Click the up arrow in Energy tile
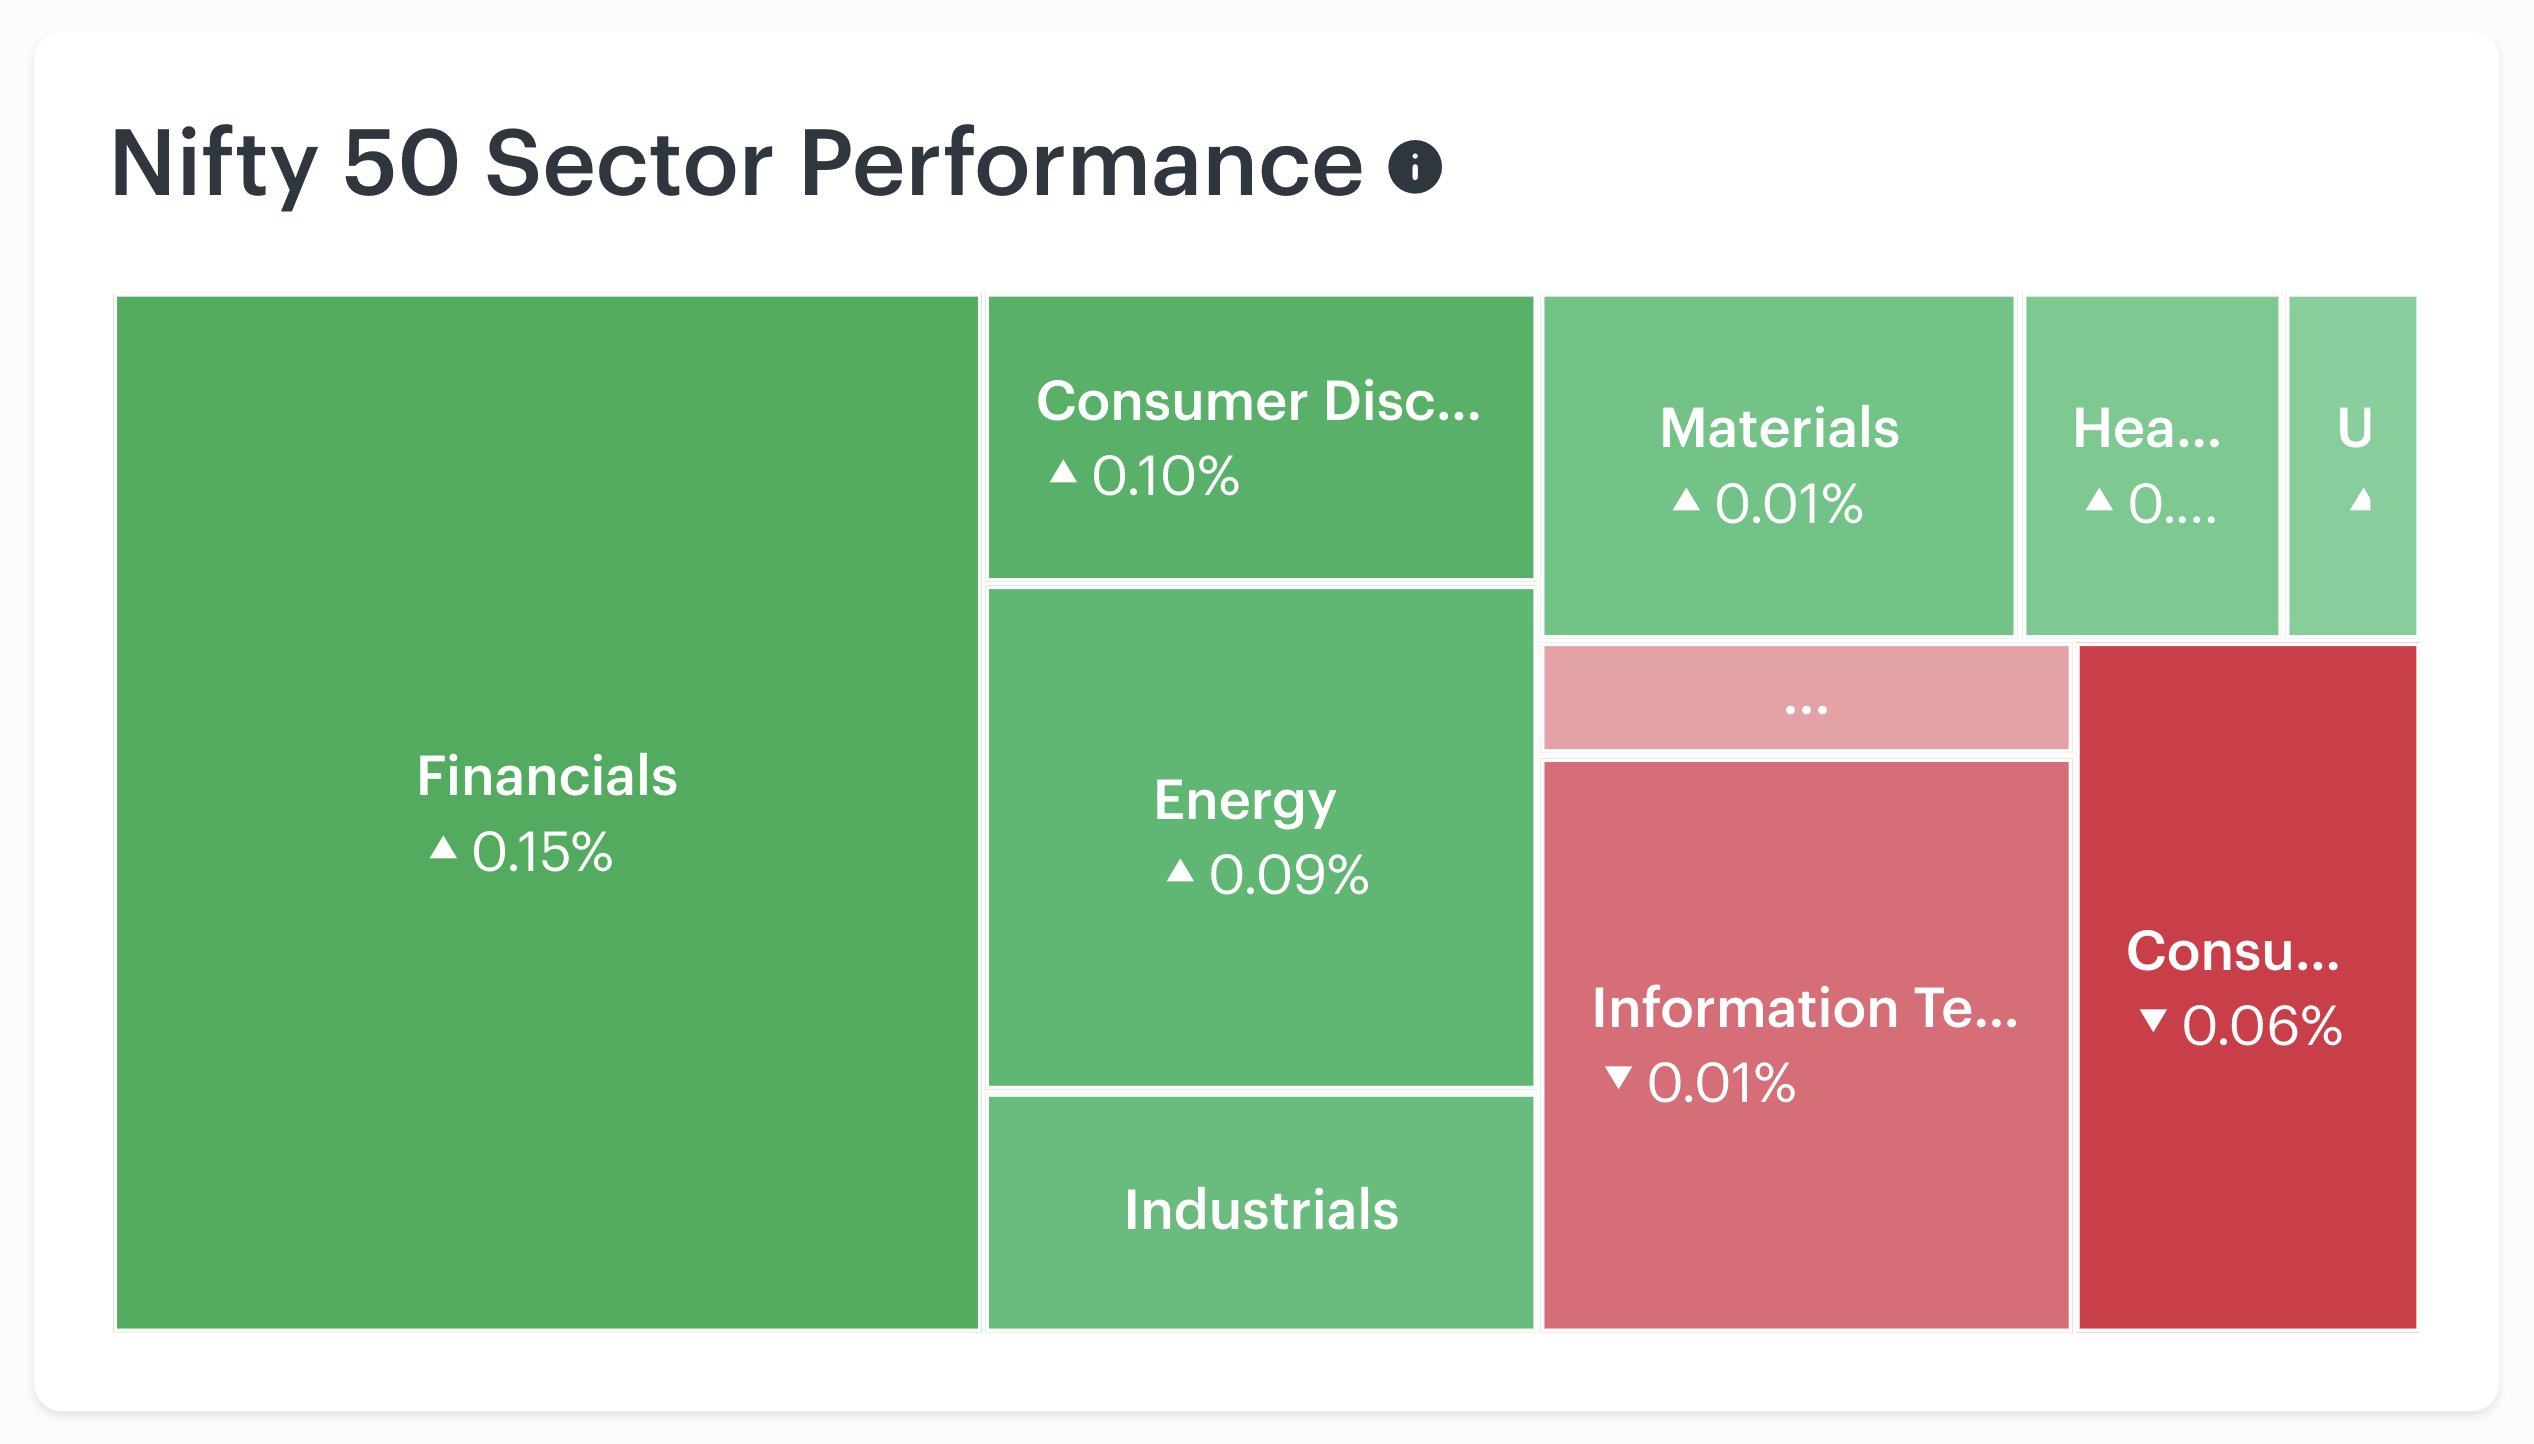 pos(1180,871)
